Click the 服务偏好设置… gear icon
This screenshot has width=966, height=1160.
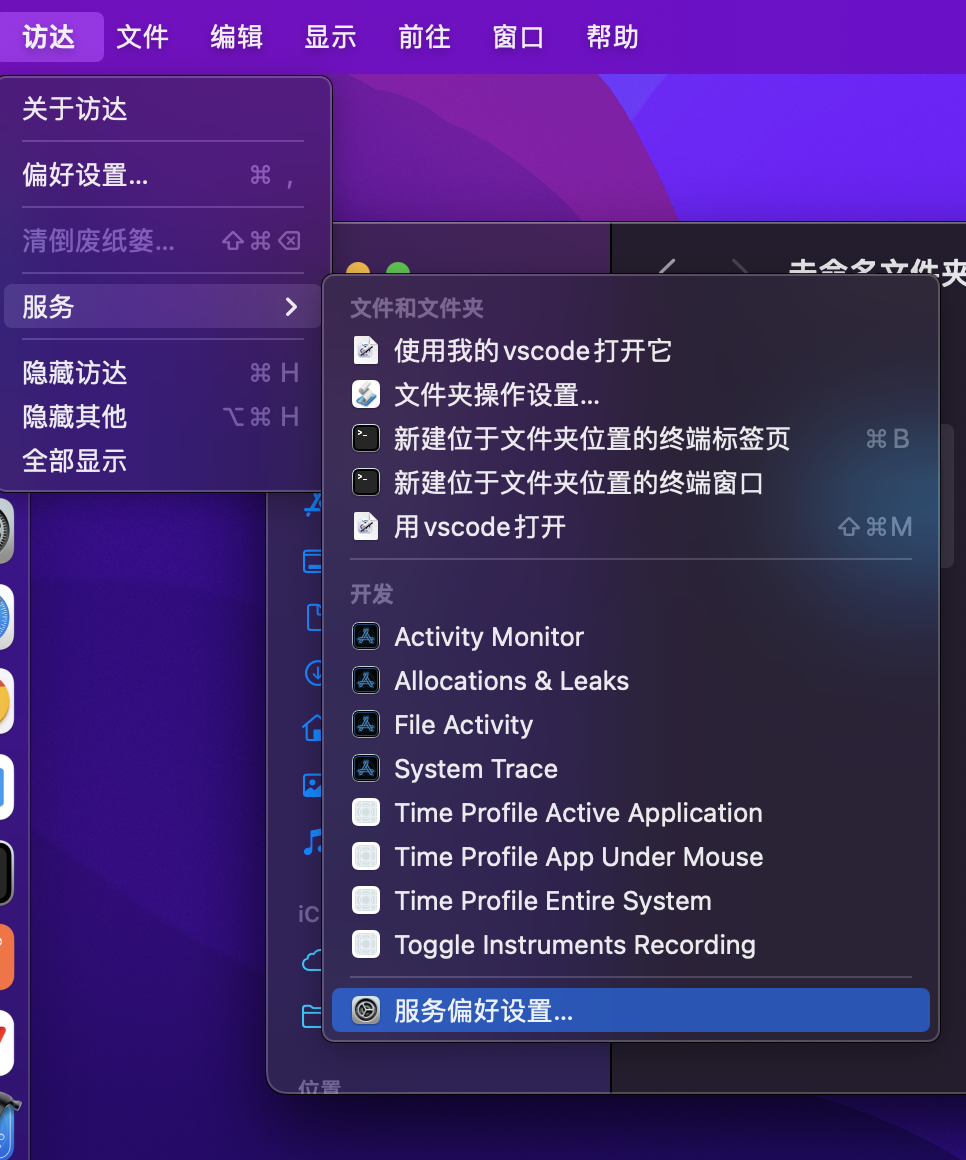[x=365, y=1010]
